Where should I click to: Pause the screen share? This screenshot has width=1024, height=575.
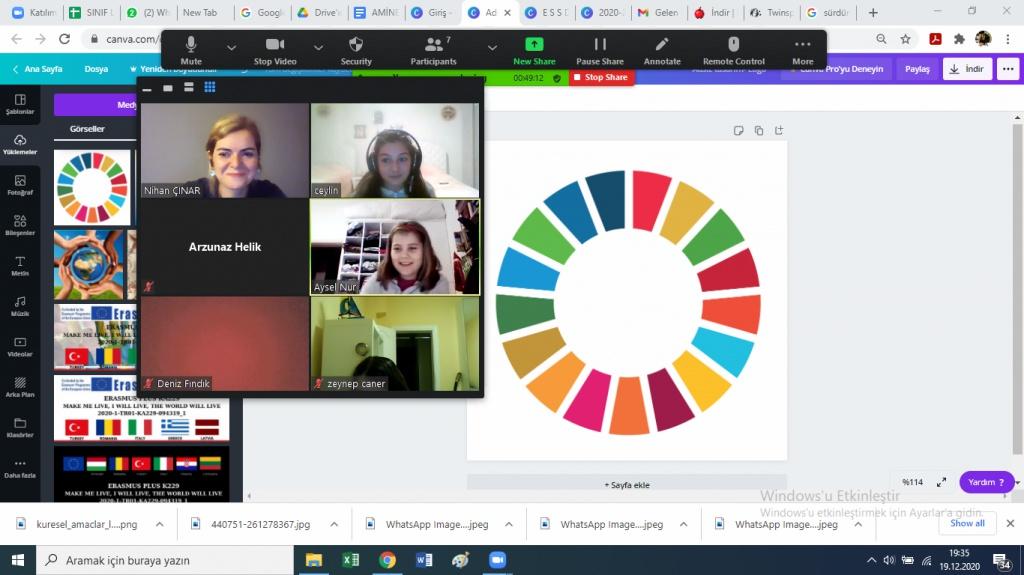[x=599, y=50]
